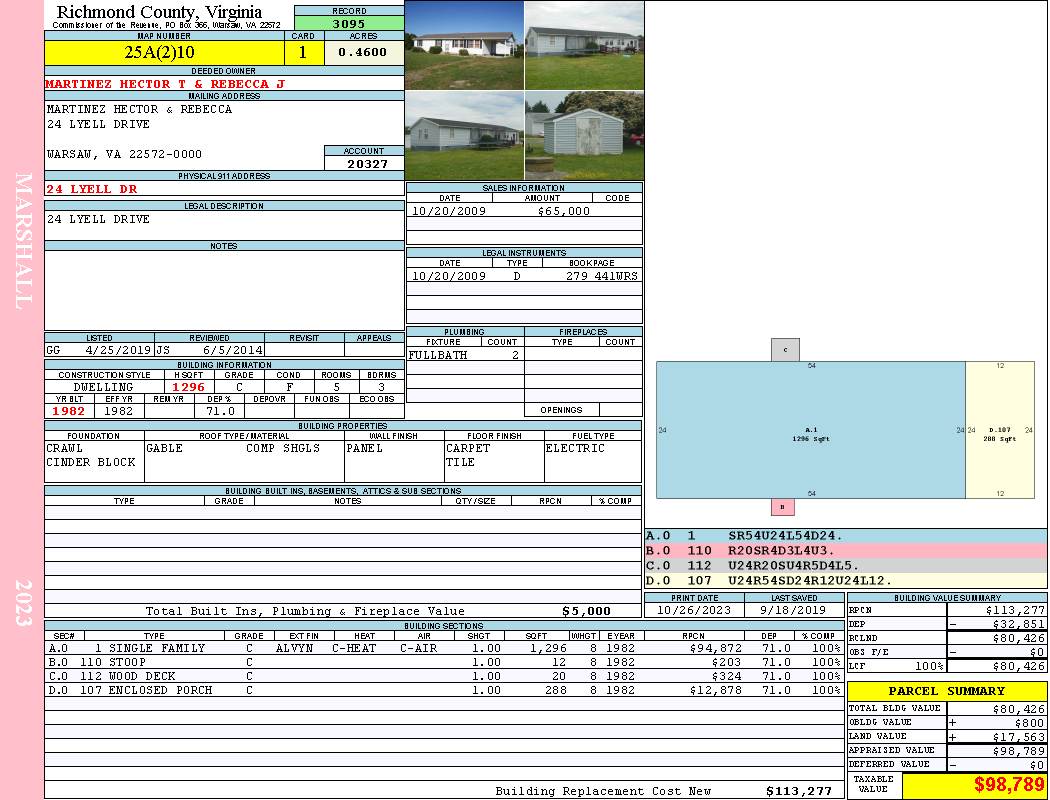Click the red taxable value $98,789
Viewport: 1050px width, 800px height.
pyautogui.click(x=974, y=786)
